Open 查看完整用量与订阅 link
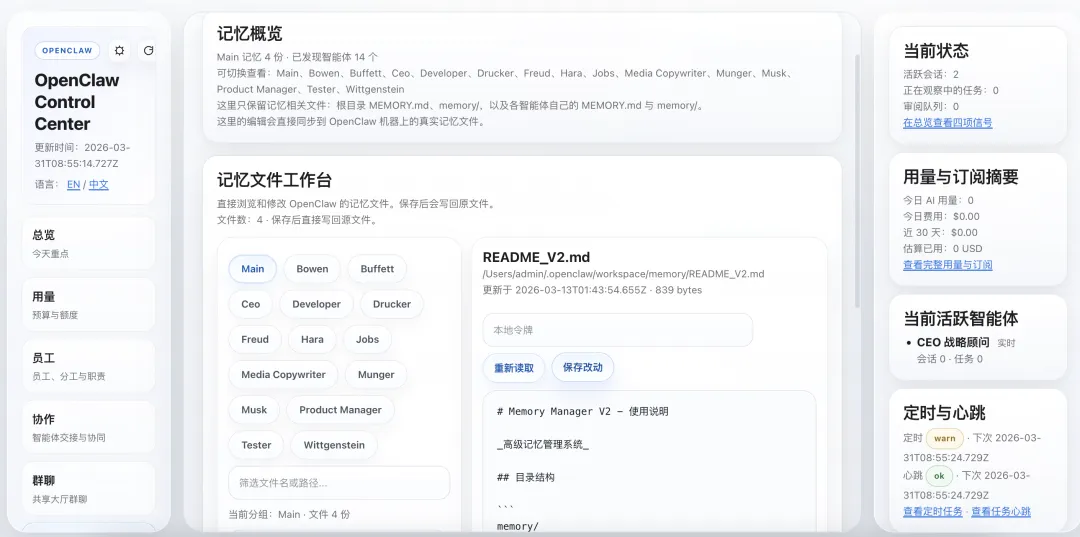Screen dimensions: 1080x537 tap(948, 264)
